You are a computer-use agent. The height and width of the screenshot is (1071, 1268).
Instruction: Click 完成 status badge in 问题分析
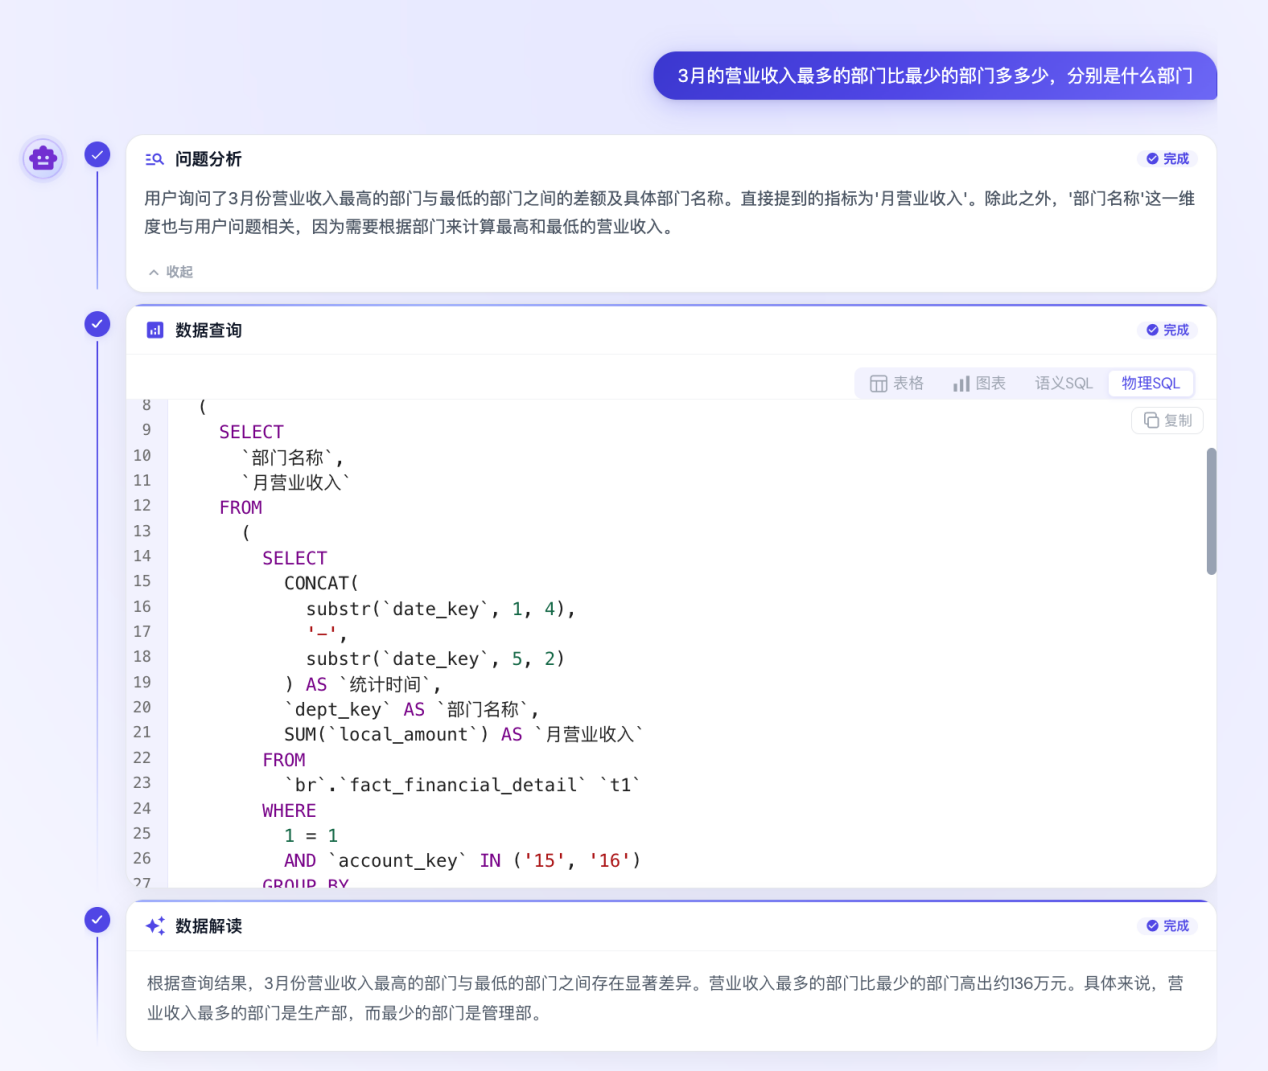(x=1167, y=159)
